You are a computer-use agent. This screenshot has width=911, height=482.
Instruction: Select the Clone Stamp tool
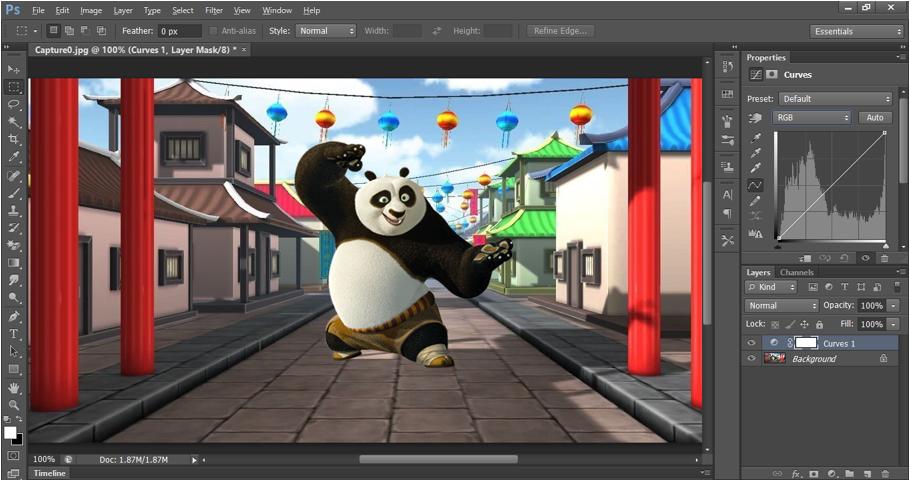pos(14,210)
